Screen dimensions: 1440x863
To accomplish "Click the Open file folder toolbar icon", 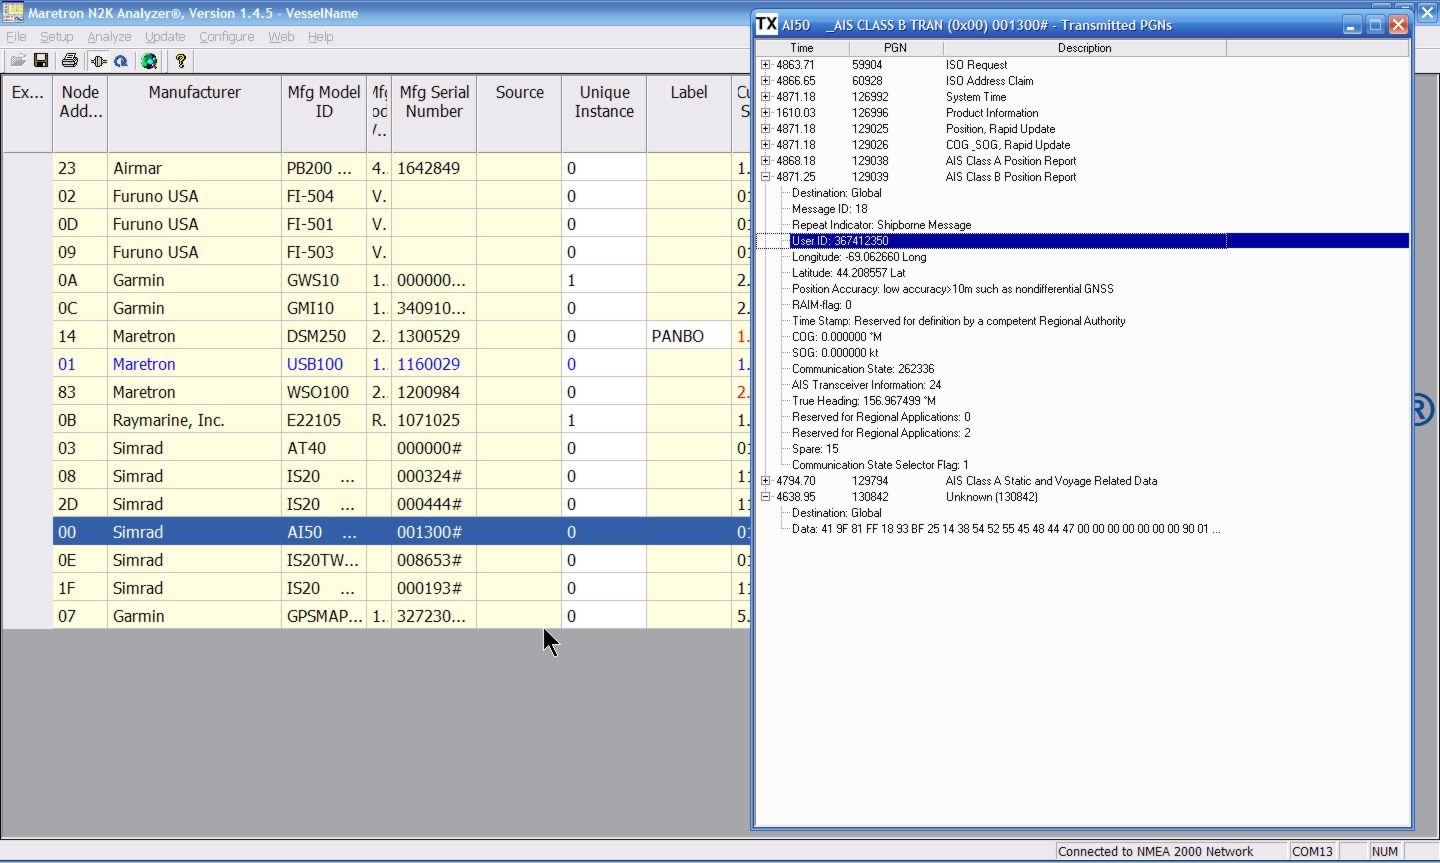I will (18, 61).
